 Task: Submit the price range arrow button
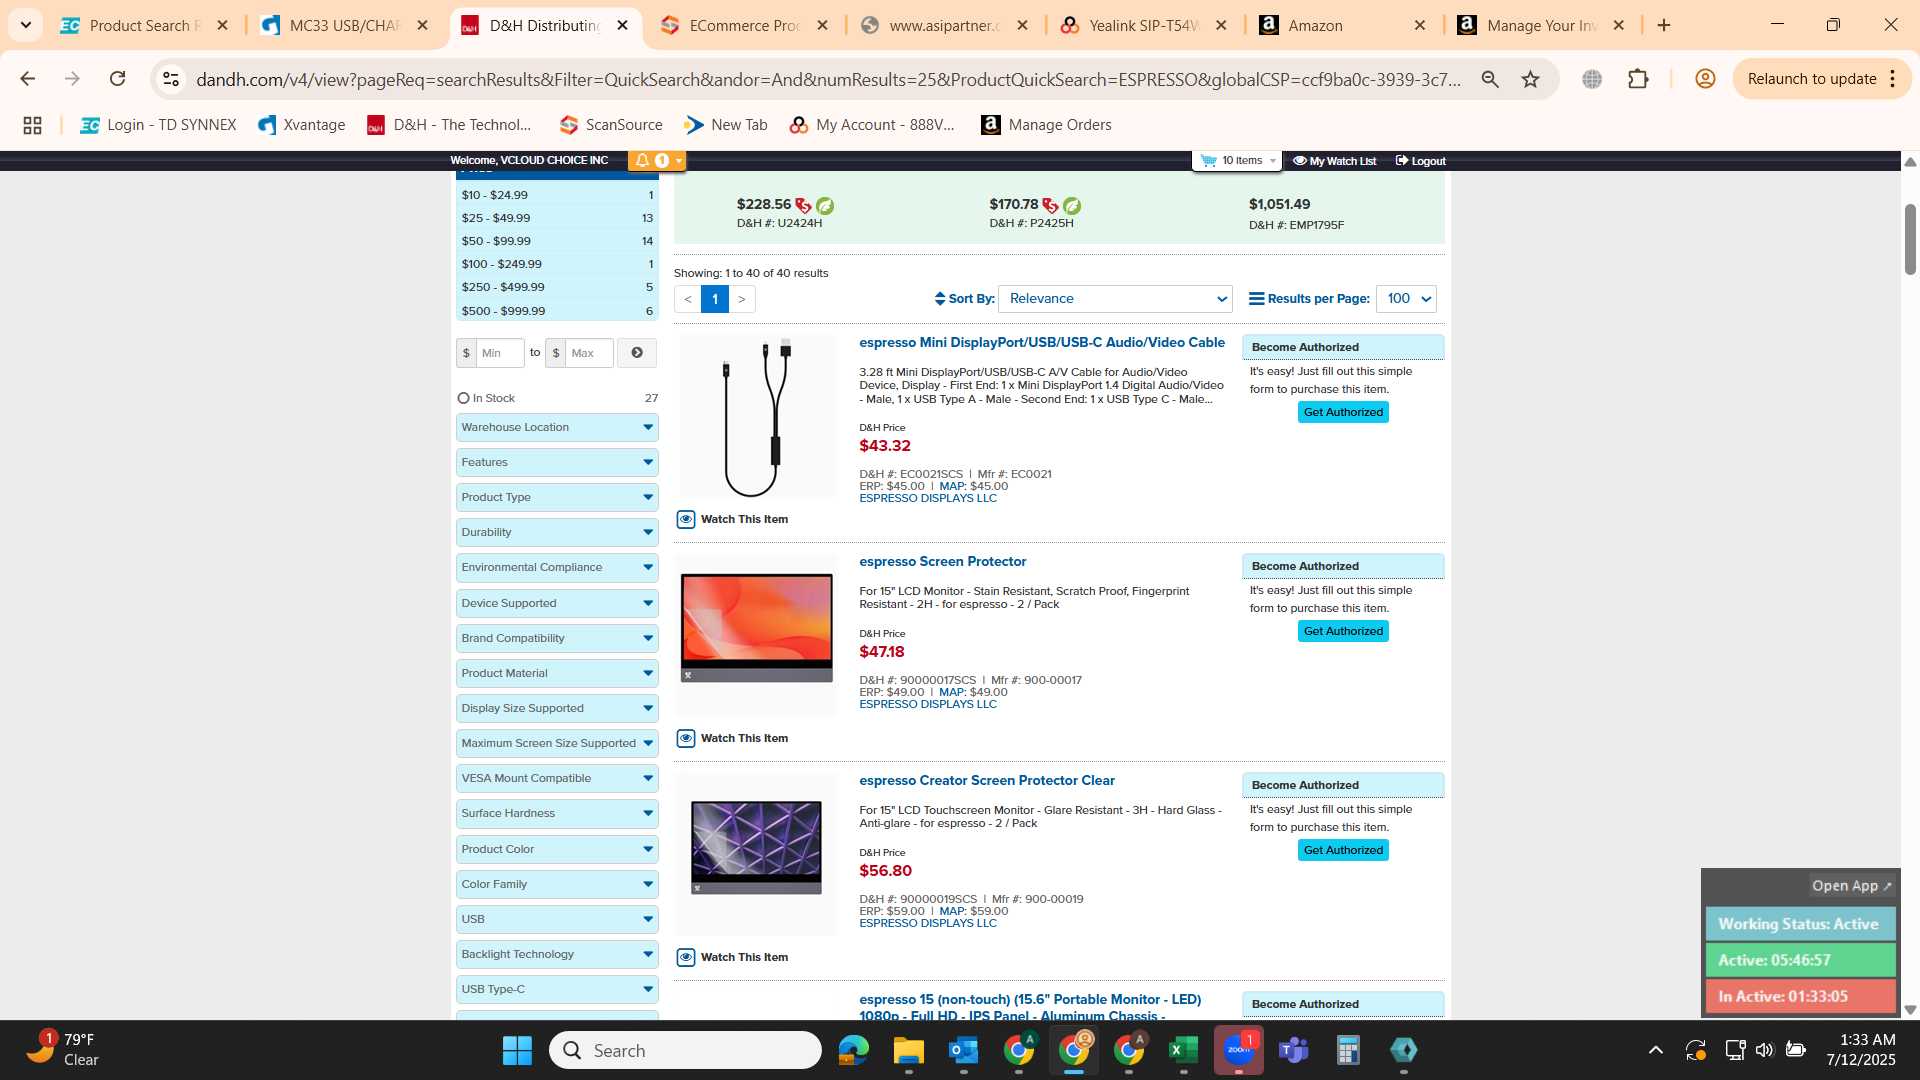coord(637,353)
